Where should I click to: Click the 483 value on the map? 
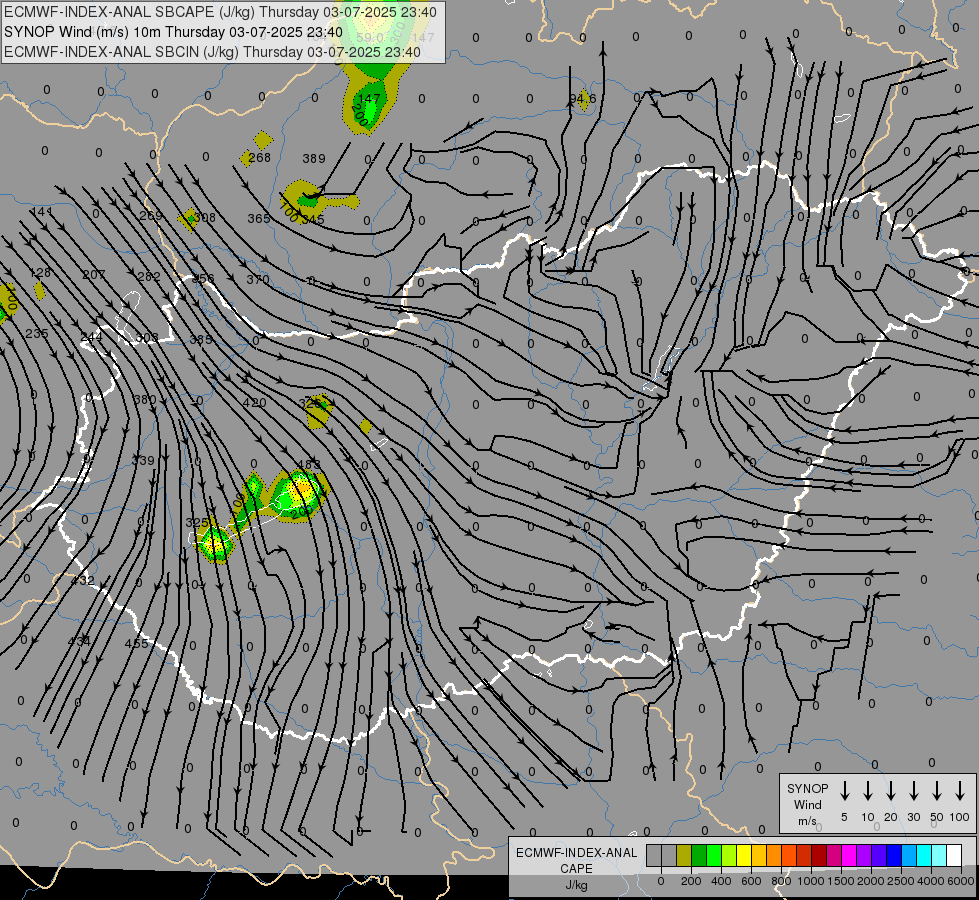[309, 464]
